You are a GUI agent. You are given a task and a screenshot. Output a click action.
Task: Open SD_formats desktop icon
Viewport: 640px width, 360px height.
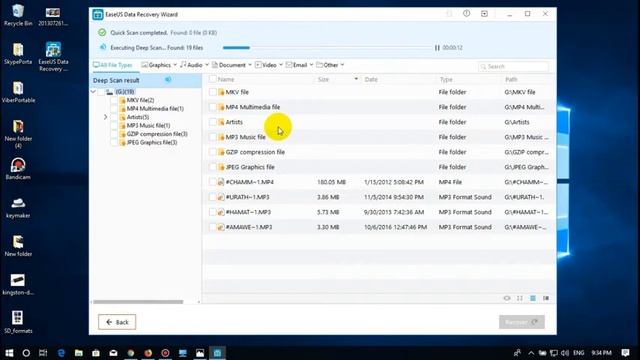point(18,322)
